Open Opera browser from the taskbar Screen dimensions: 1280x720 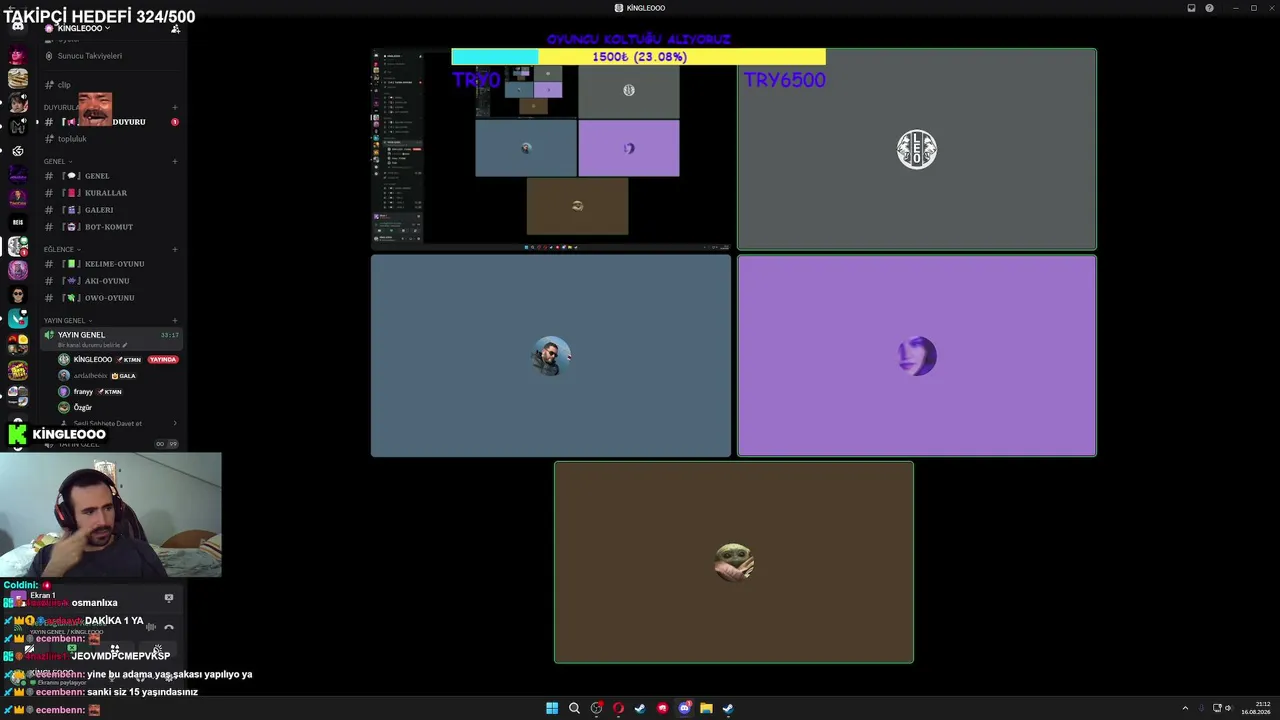point(618,708)
